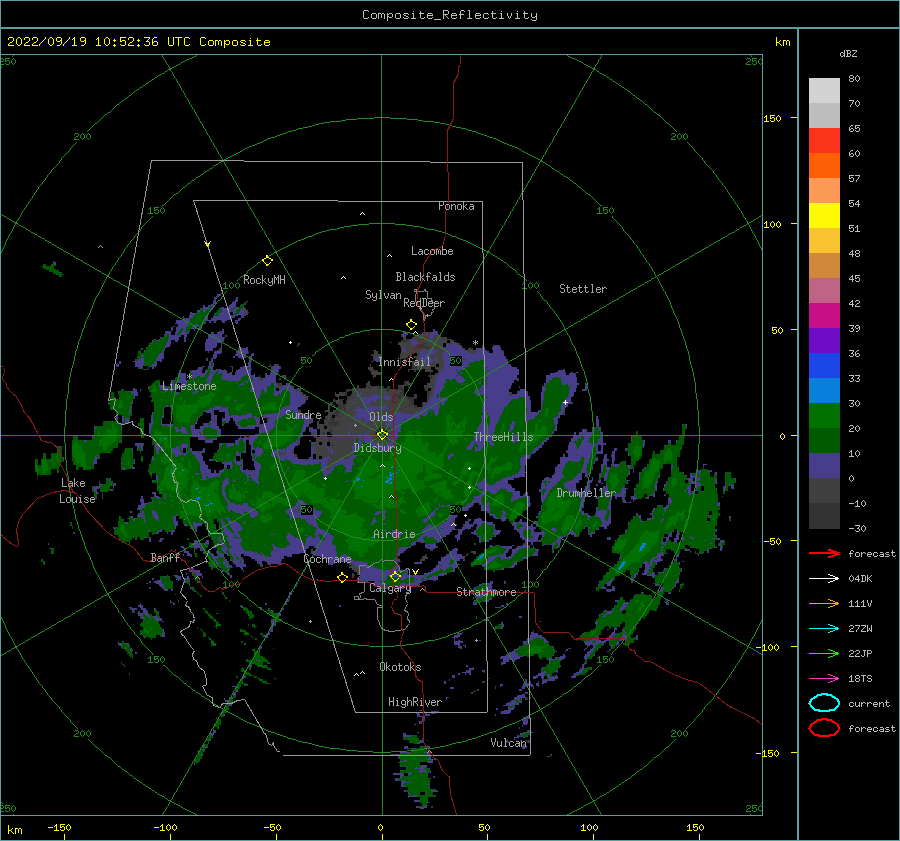This screenshot has height=841, width=900.
Task: Click the yellow station marker near Cochrane
Action: 342,577
